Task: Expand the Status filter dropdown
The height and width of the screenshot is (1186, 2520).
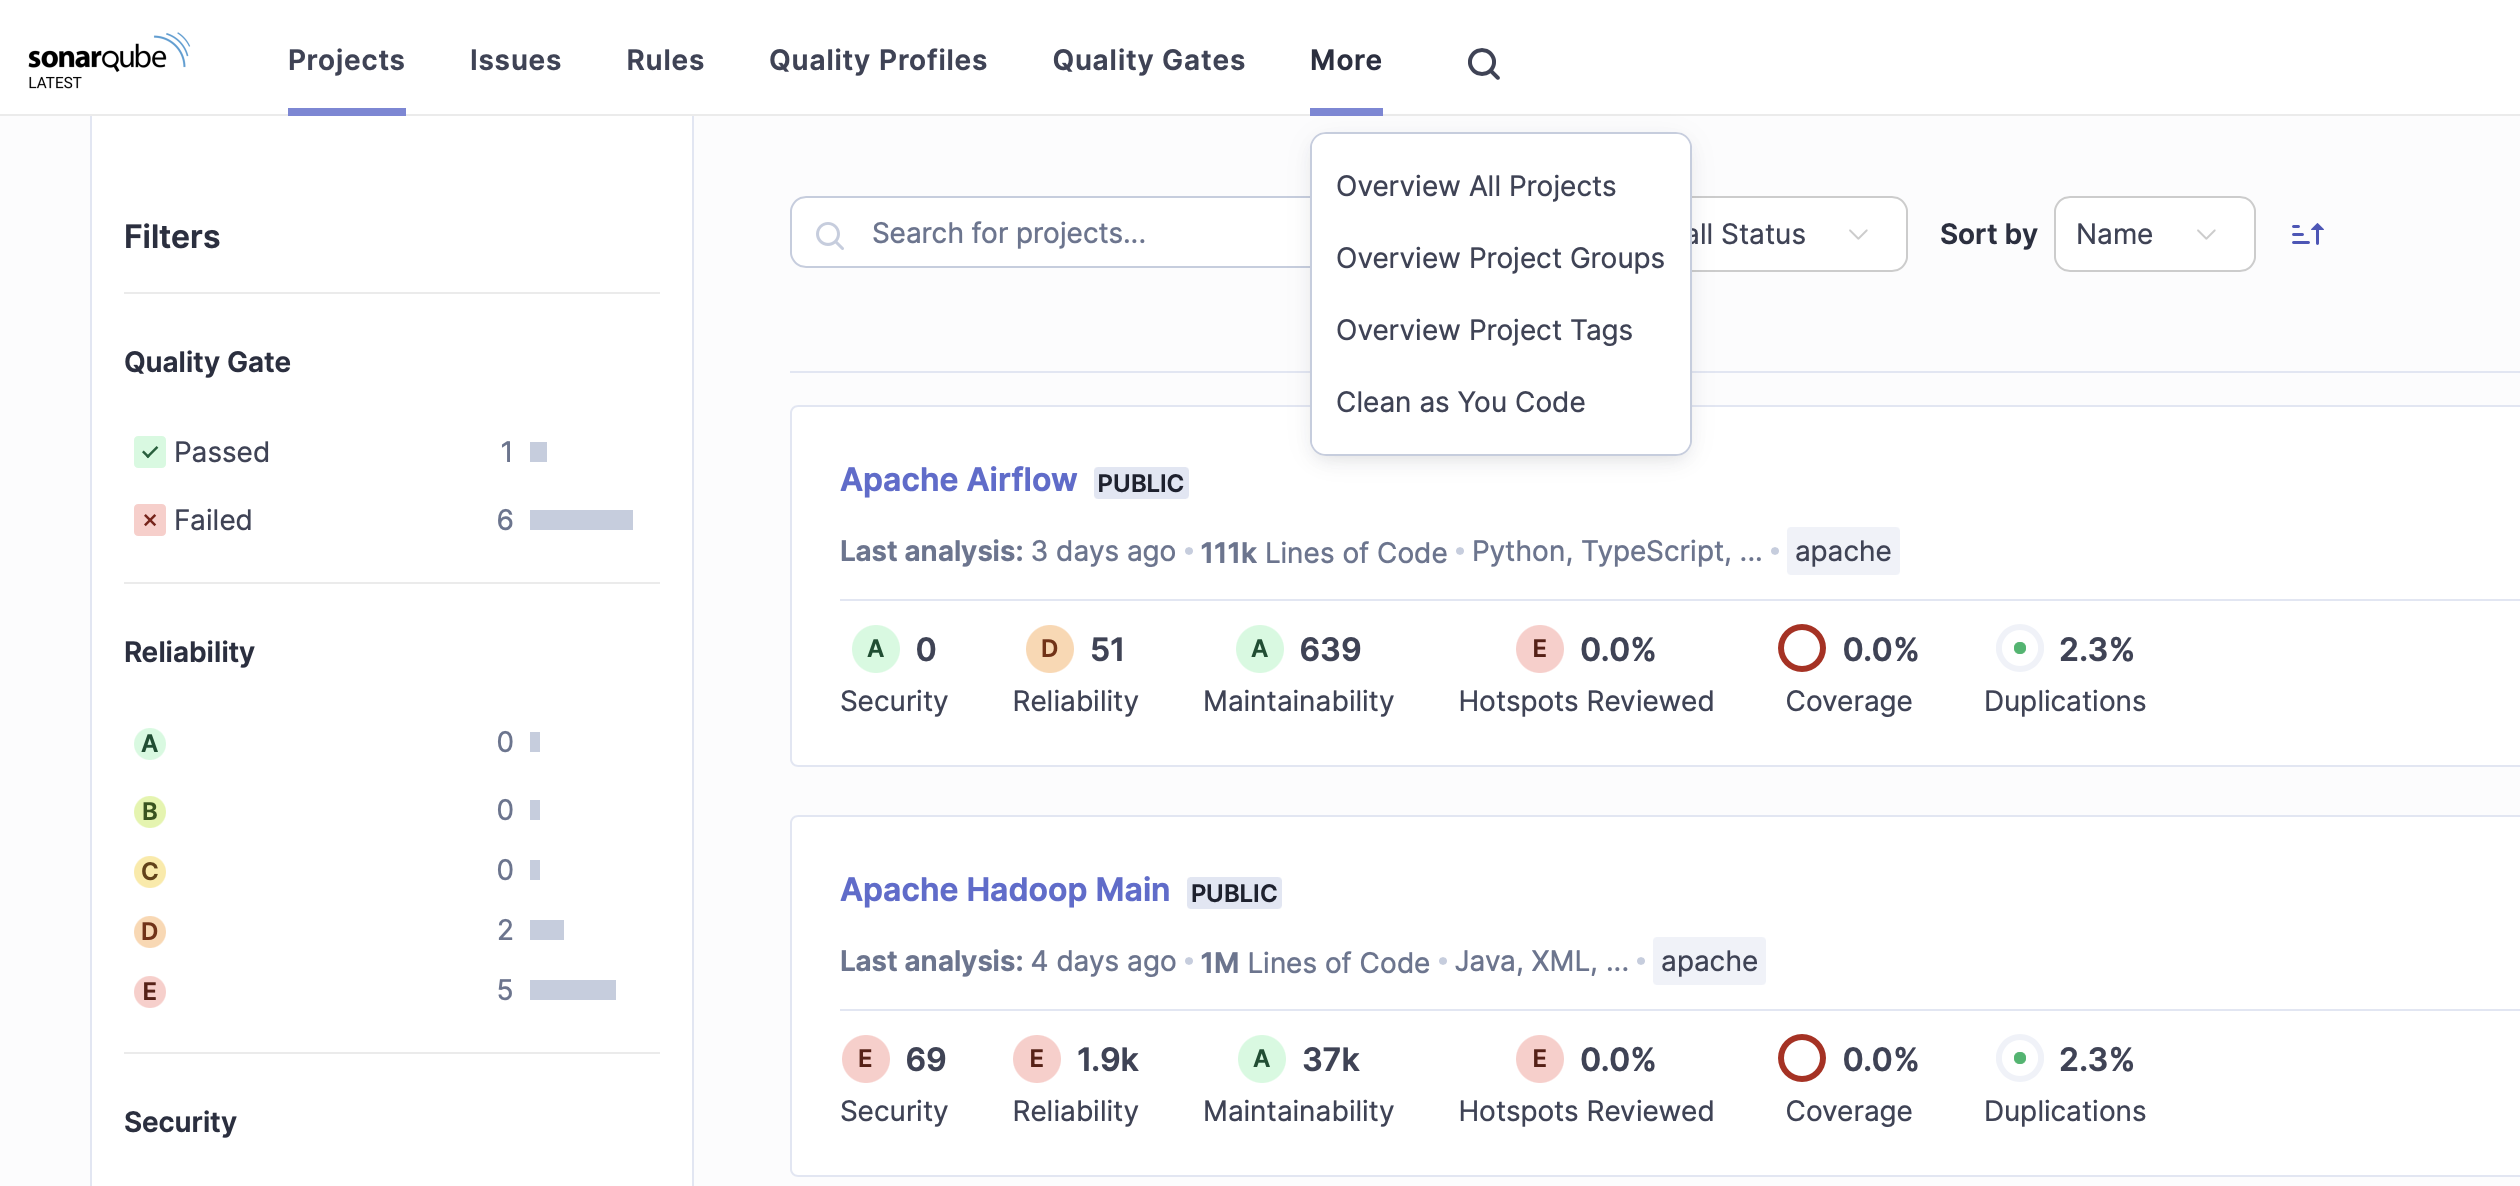Action: point(1797,234)
